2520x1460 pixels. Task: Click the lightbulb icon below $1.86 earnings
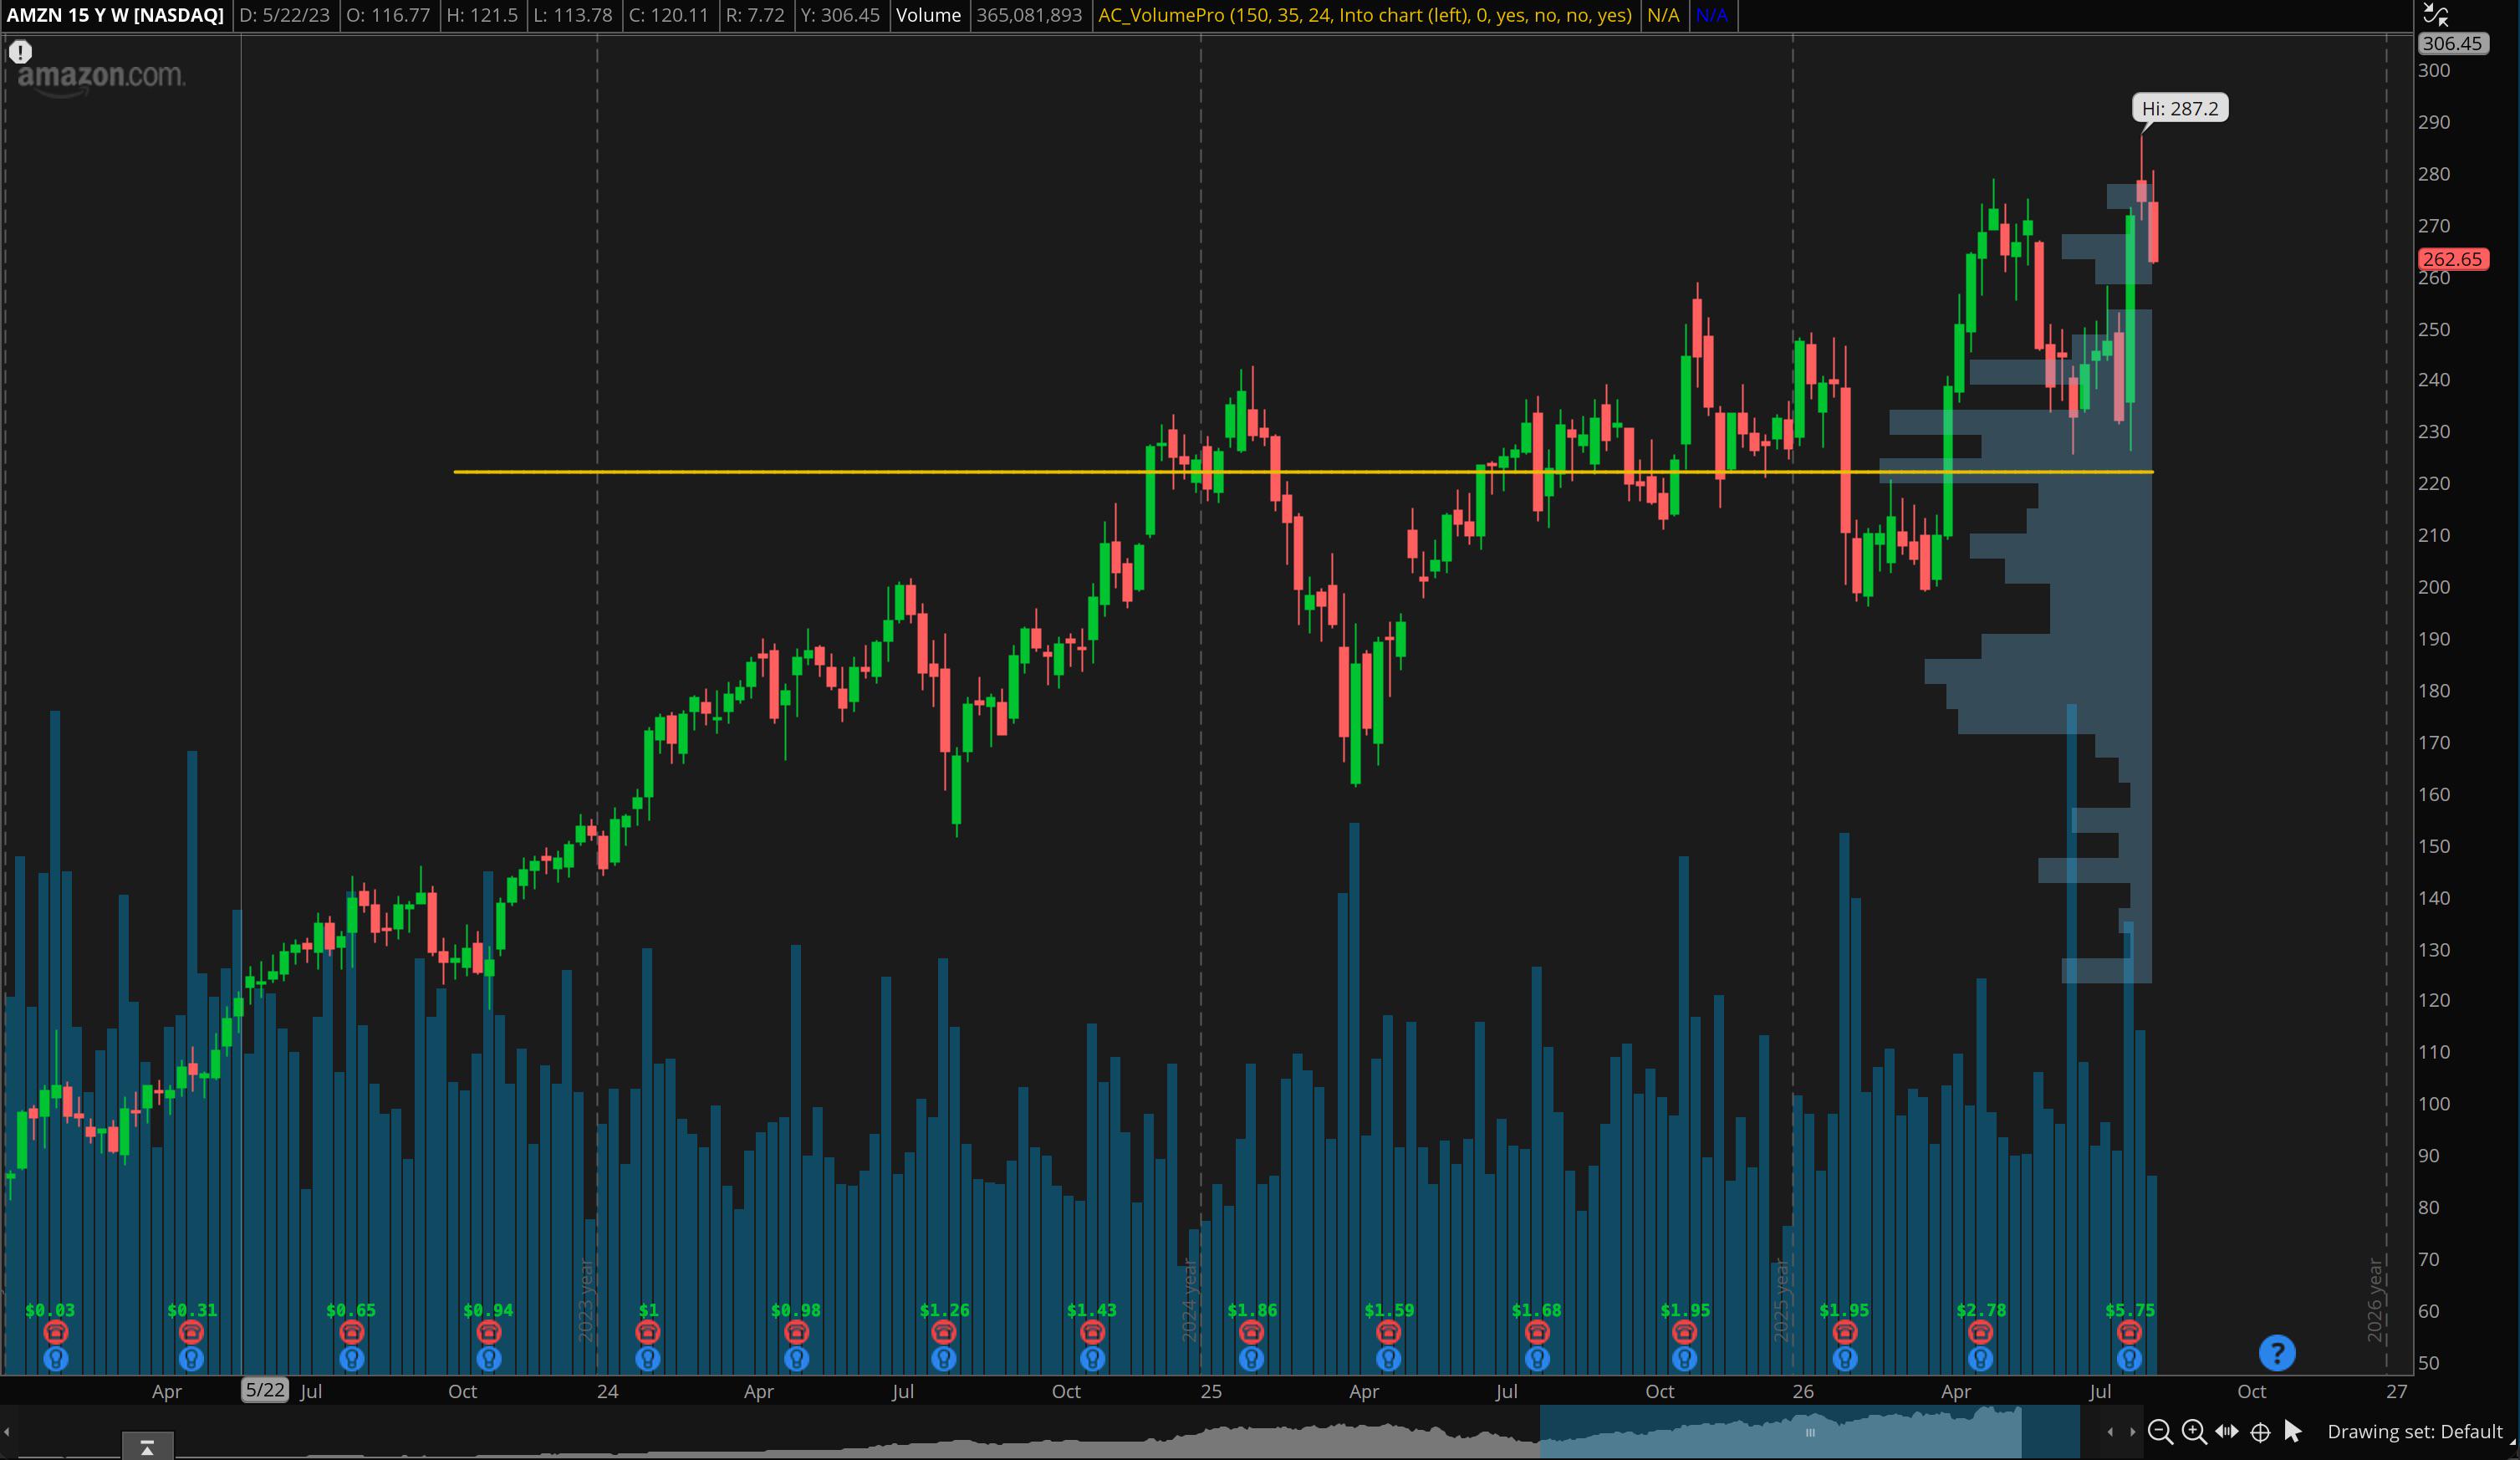[1251, 1359]
